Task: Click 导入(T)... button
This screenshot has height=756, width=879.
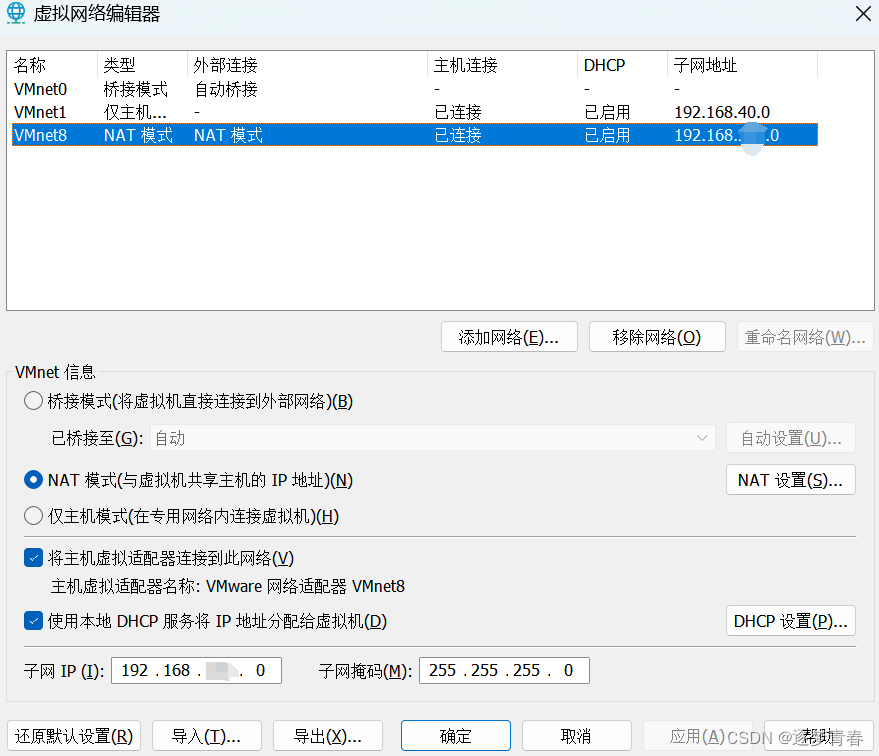Action: coord(207,736)
